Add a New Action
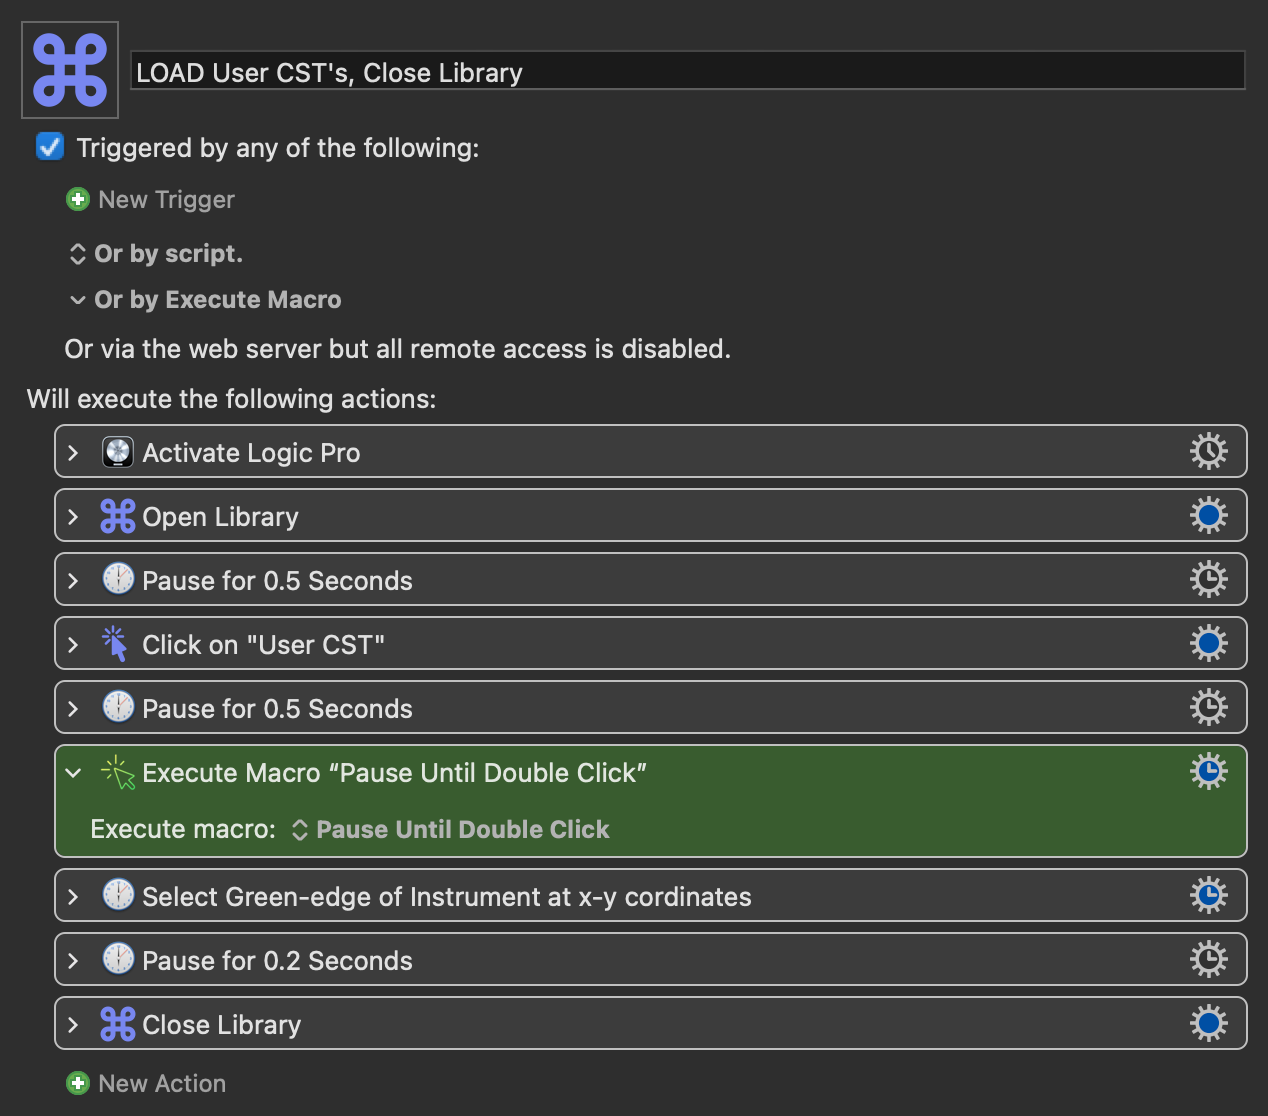The image size is (1268, 1116). pyautogui.click(x=146, y=1084)
